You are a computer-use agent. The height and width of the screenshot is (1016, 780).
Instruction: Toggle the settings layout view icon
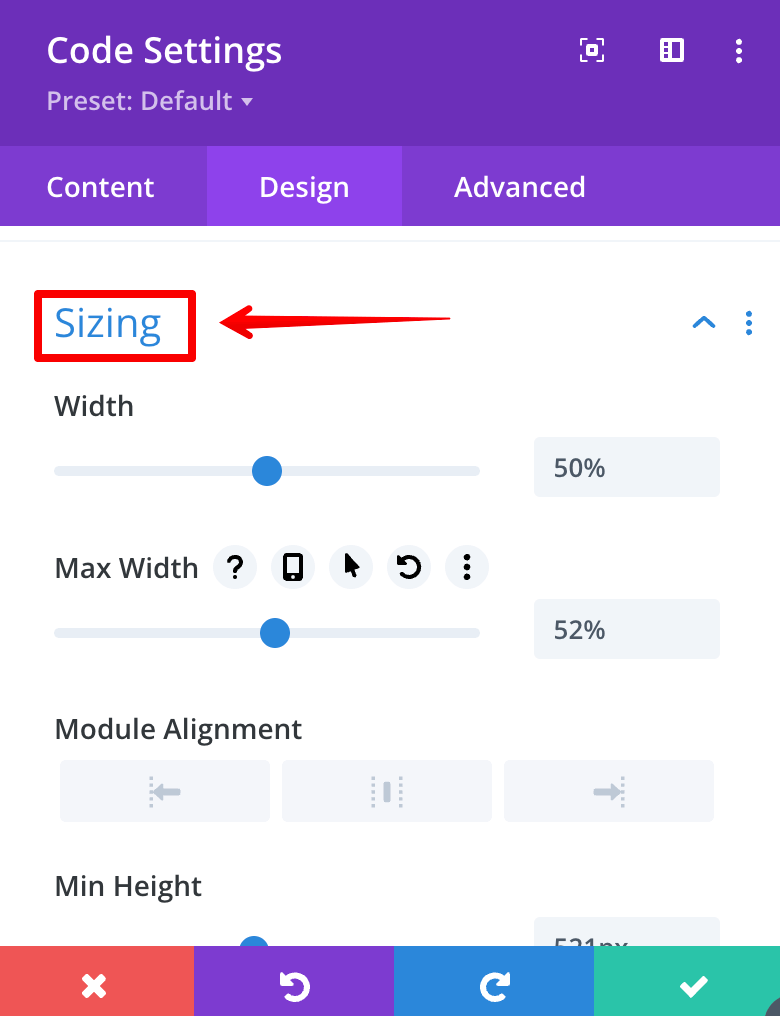click(x=671, y=50)
